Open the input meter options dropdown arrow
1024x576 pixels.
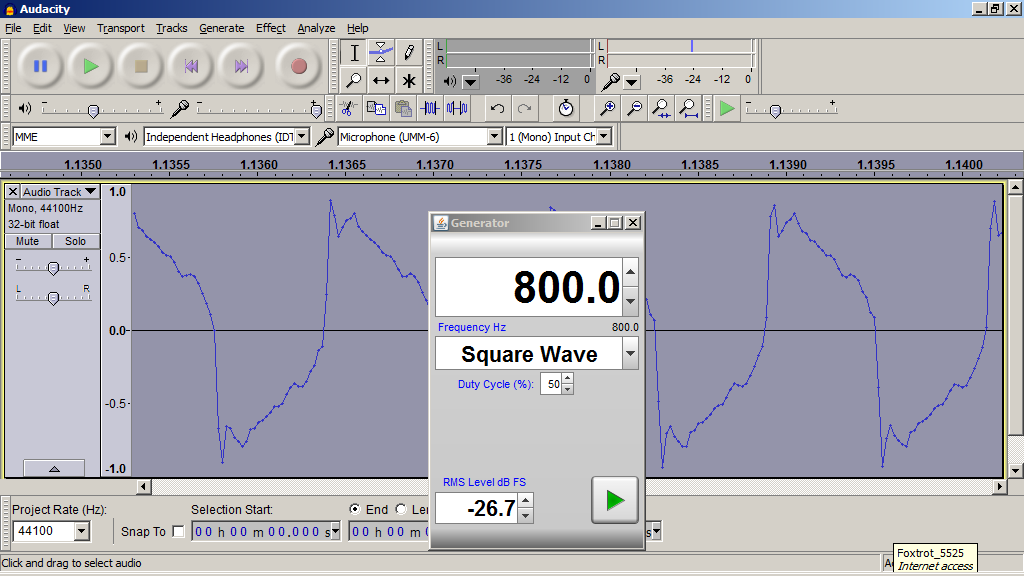632,82
